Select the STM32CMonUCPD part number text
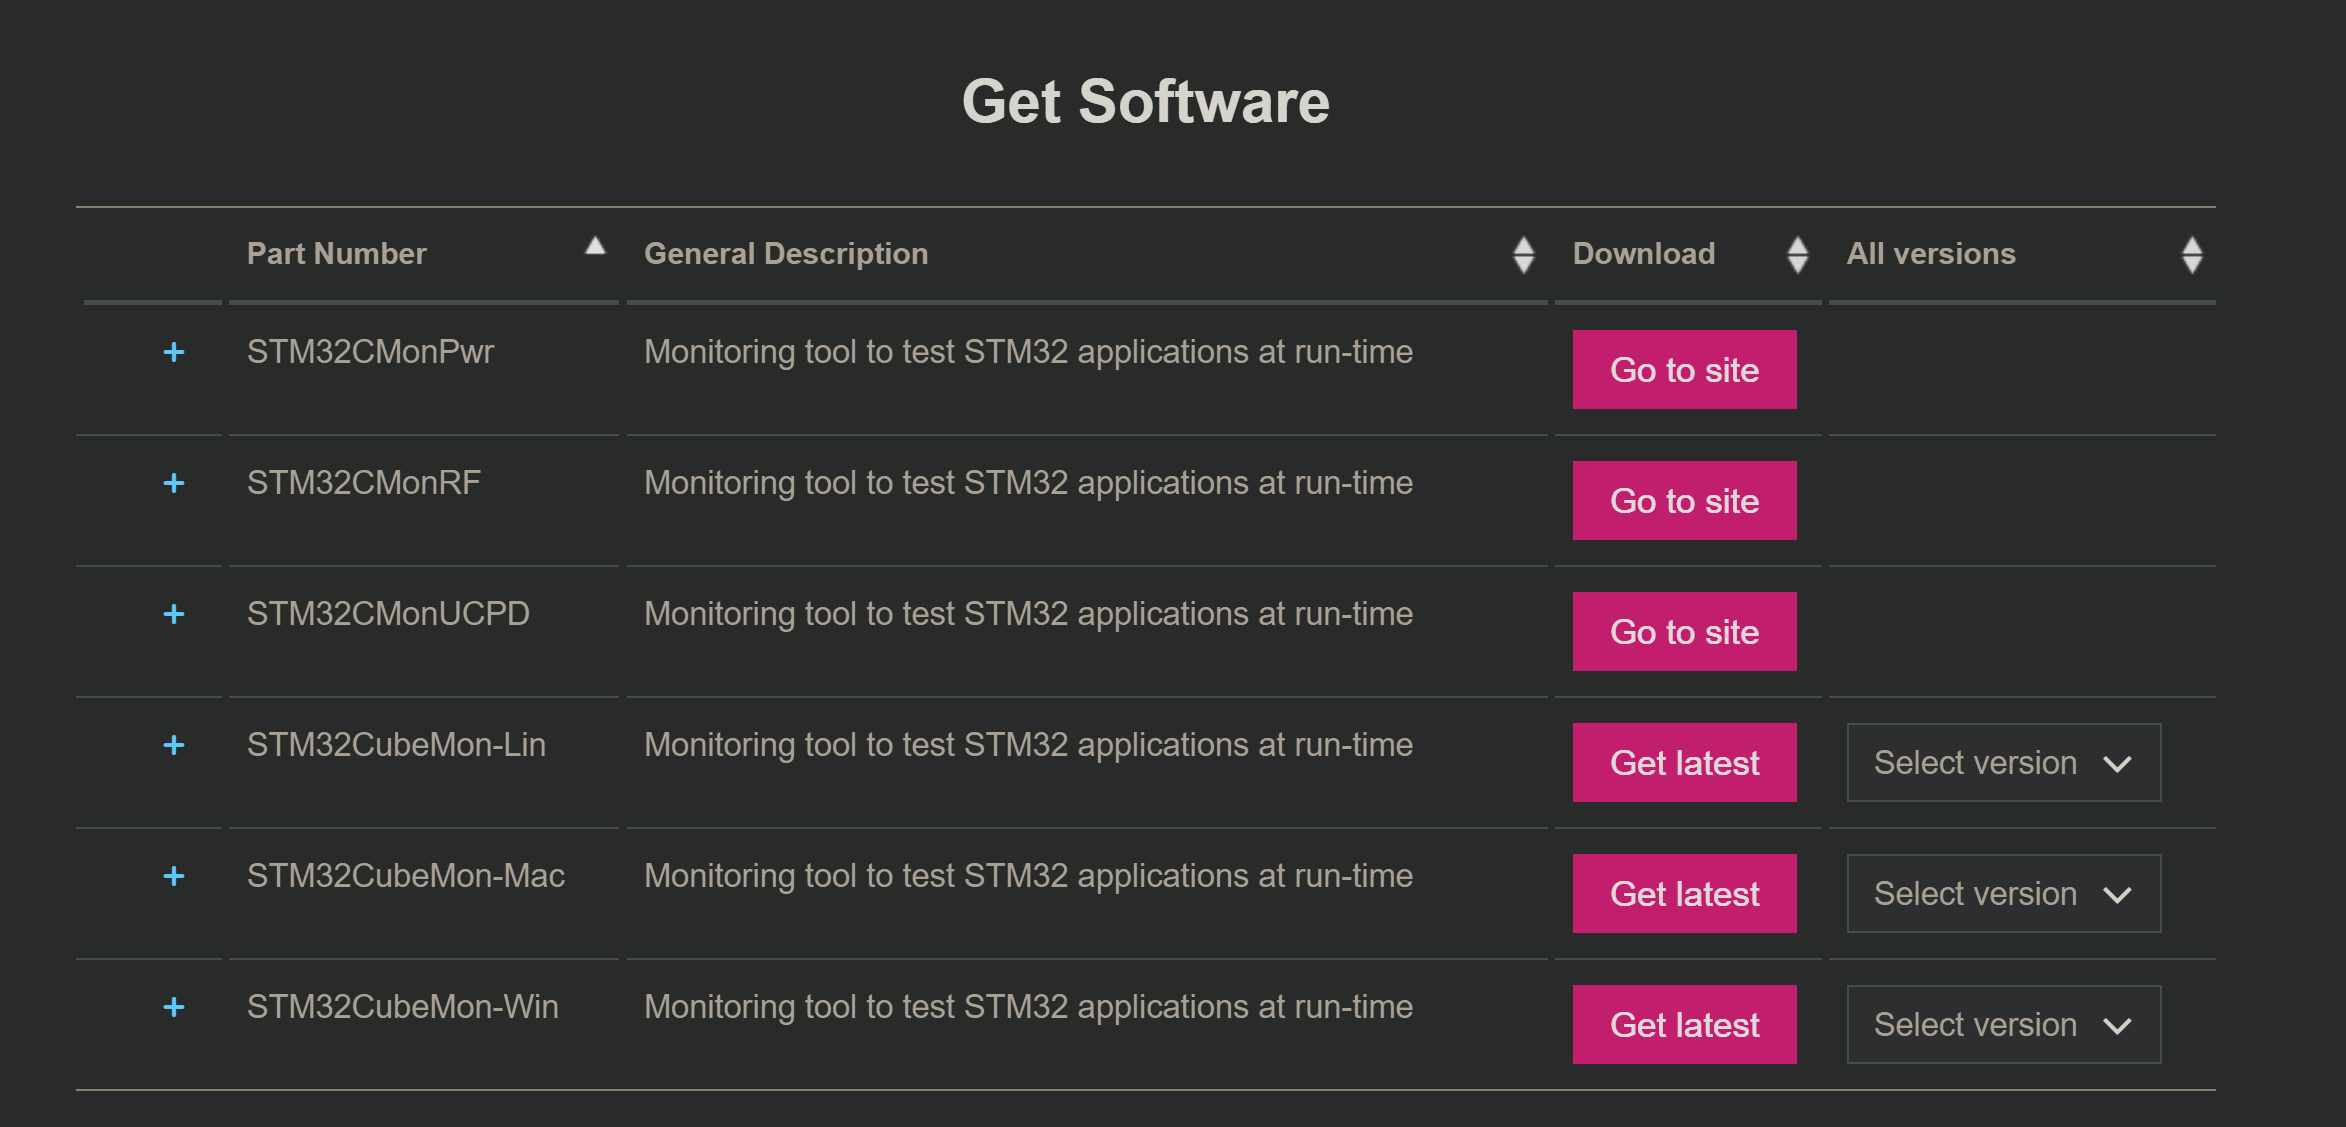This screenshot has width=2346, height=1127. pyautogui.click(x=388, y=614)
